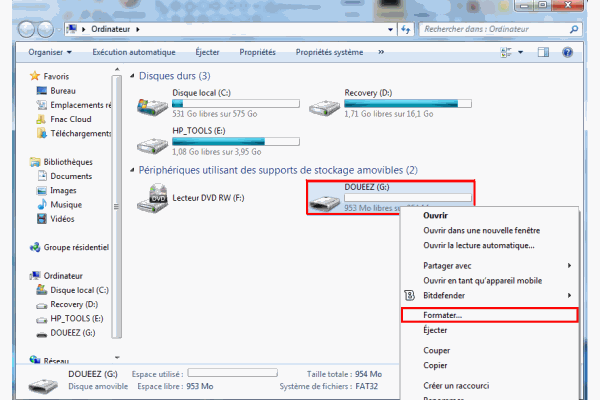The width and height of the screenshot is (600, 400).
Task: Choose Ouvrir dans une nouvelle fenêtre
Action: pos(481,230)
